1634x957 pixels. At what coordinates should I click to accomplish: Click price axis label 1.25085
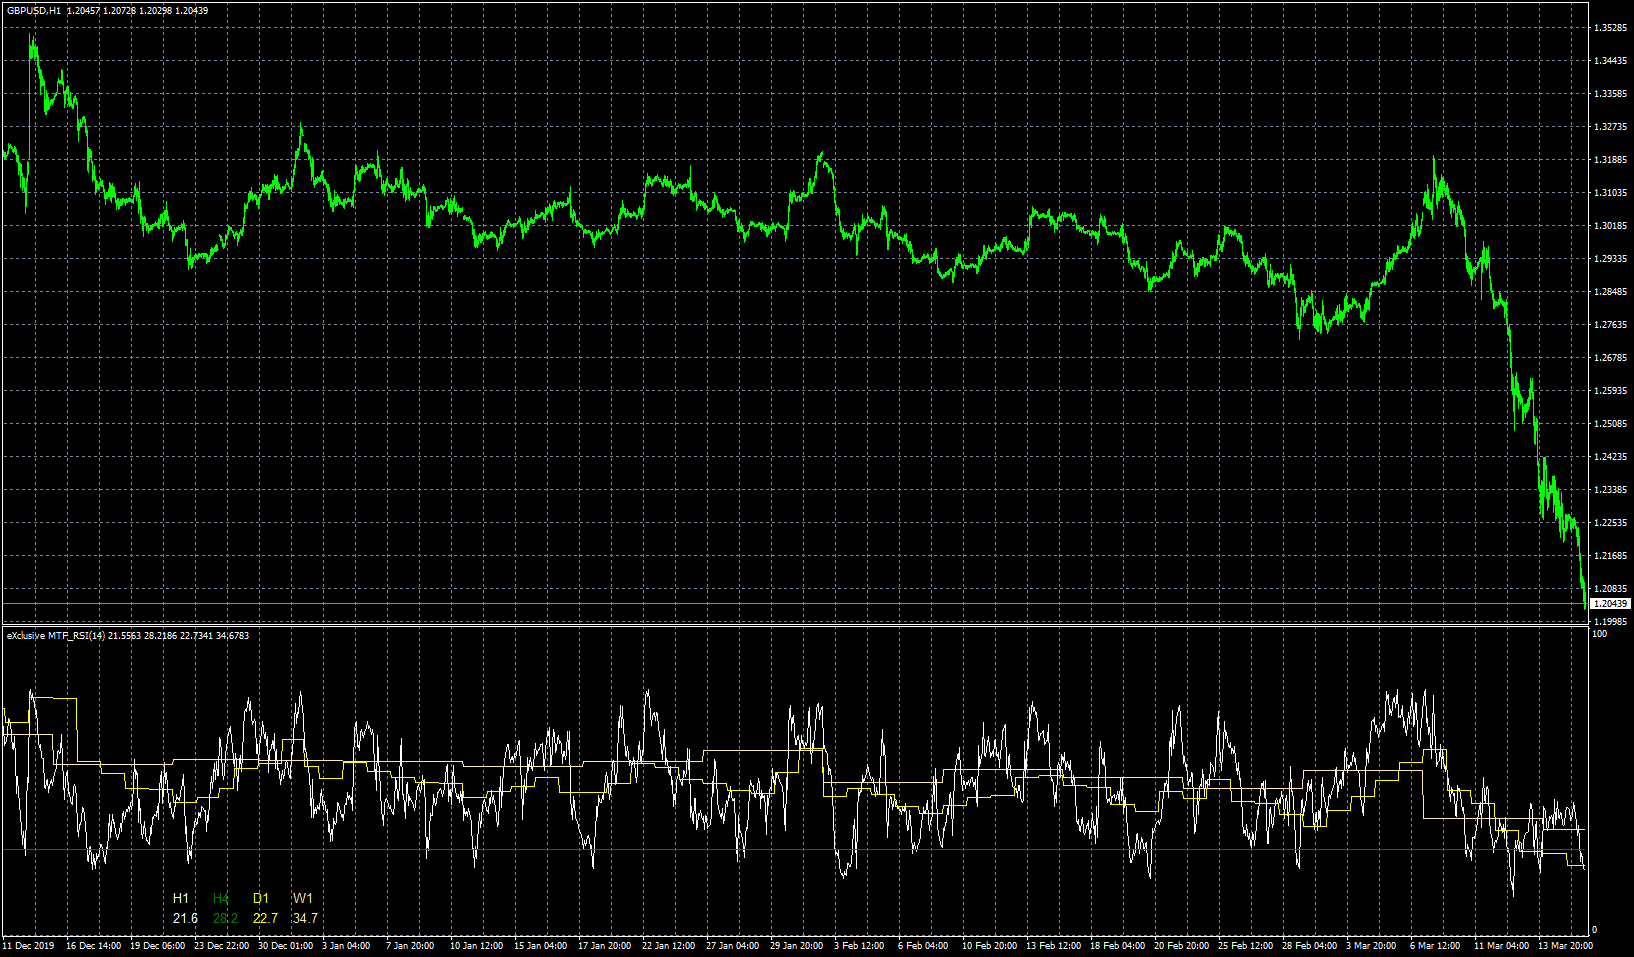[1608, 424]
